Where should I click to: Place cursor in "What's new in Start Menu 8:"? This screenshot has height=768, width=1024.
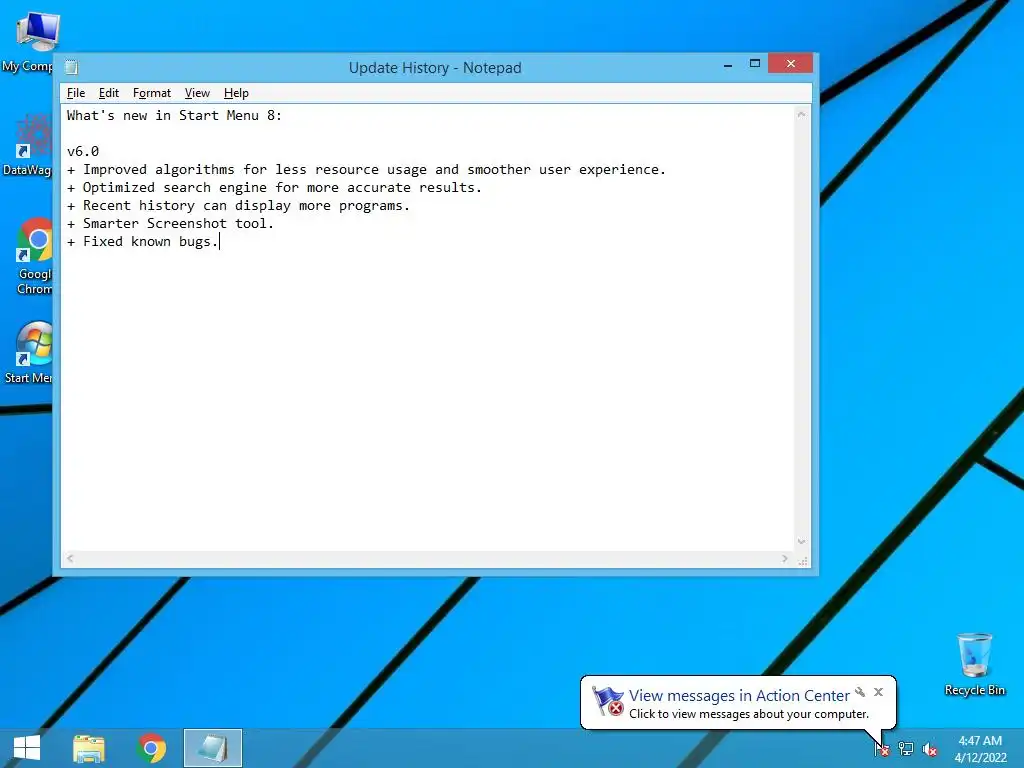pyautogui.click(x=174, y=116)
